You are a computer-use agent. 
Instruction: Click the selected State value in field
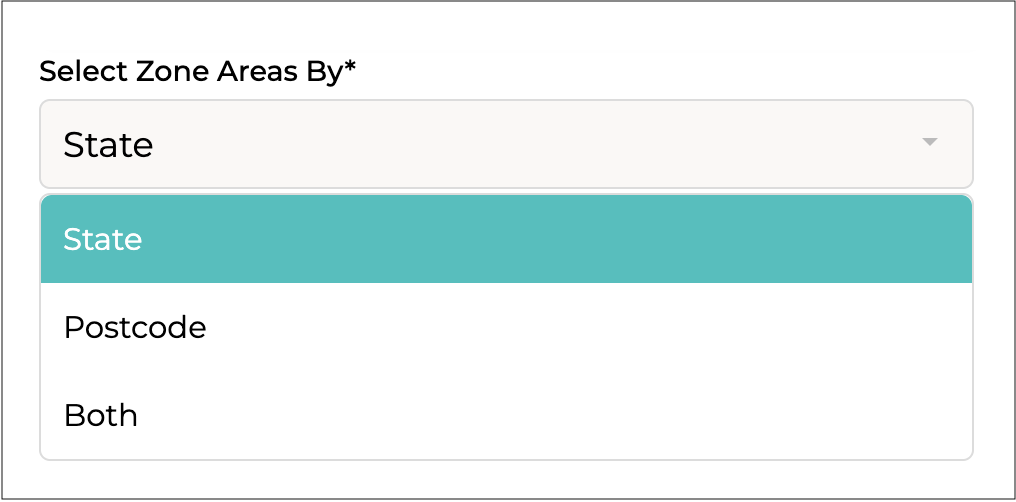point(108,145)
